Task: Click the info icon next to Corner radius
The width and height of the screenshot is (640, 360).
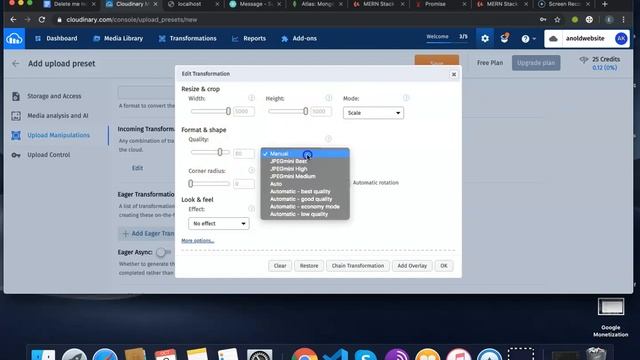Action: point(251,170)
